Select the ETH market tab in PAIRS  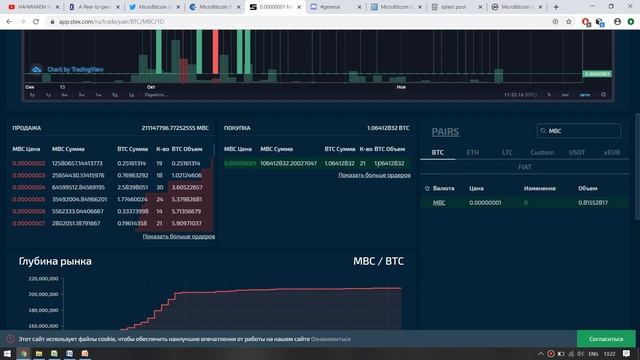pyautogui.click(x=473, y=153)
